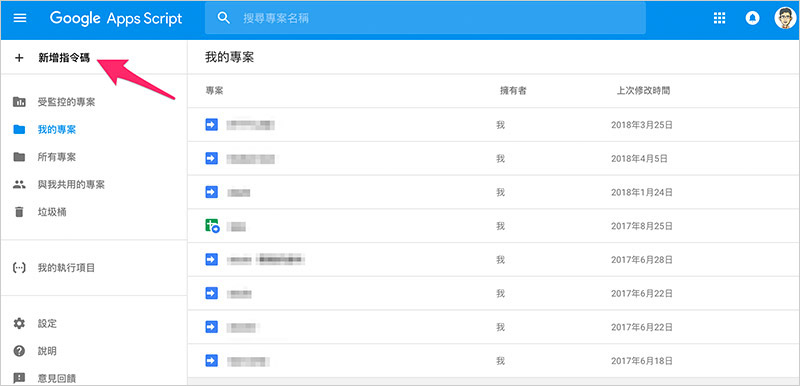Click the shared people icon

(x=19, y=185)
